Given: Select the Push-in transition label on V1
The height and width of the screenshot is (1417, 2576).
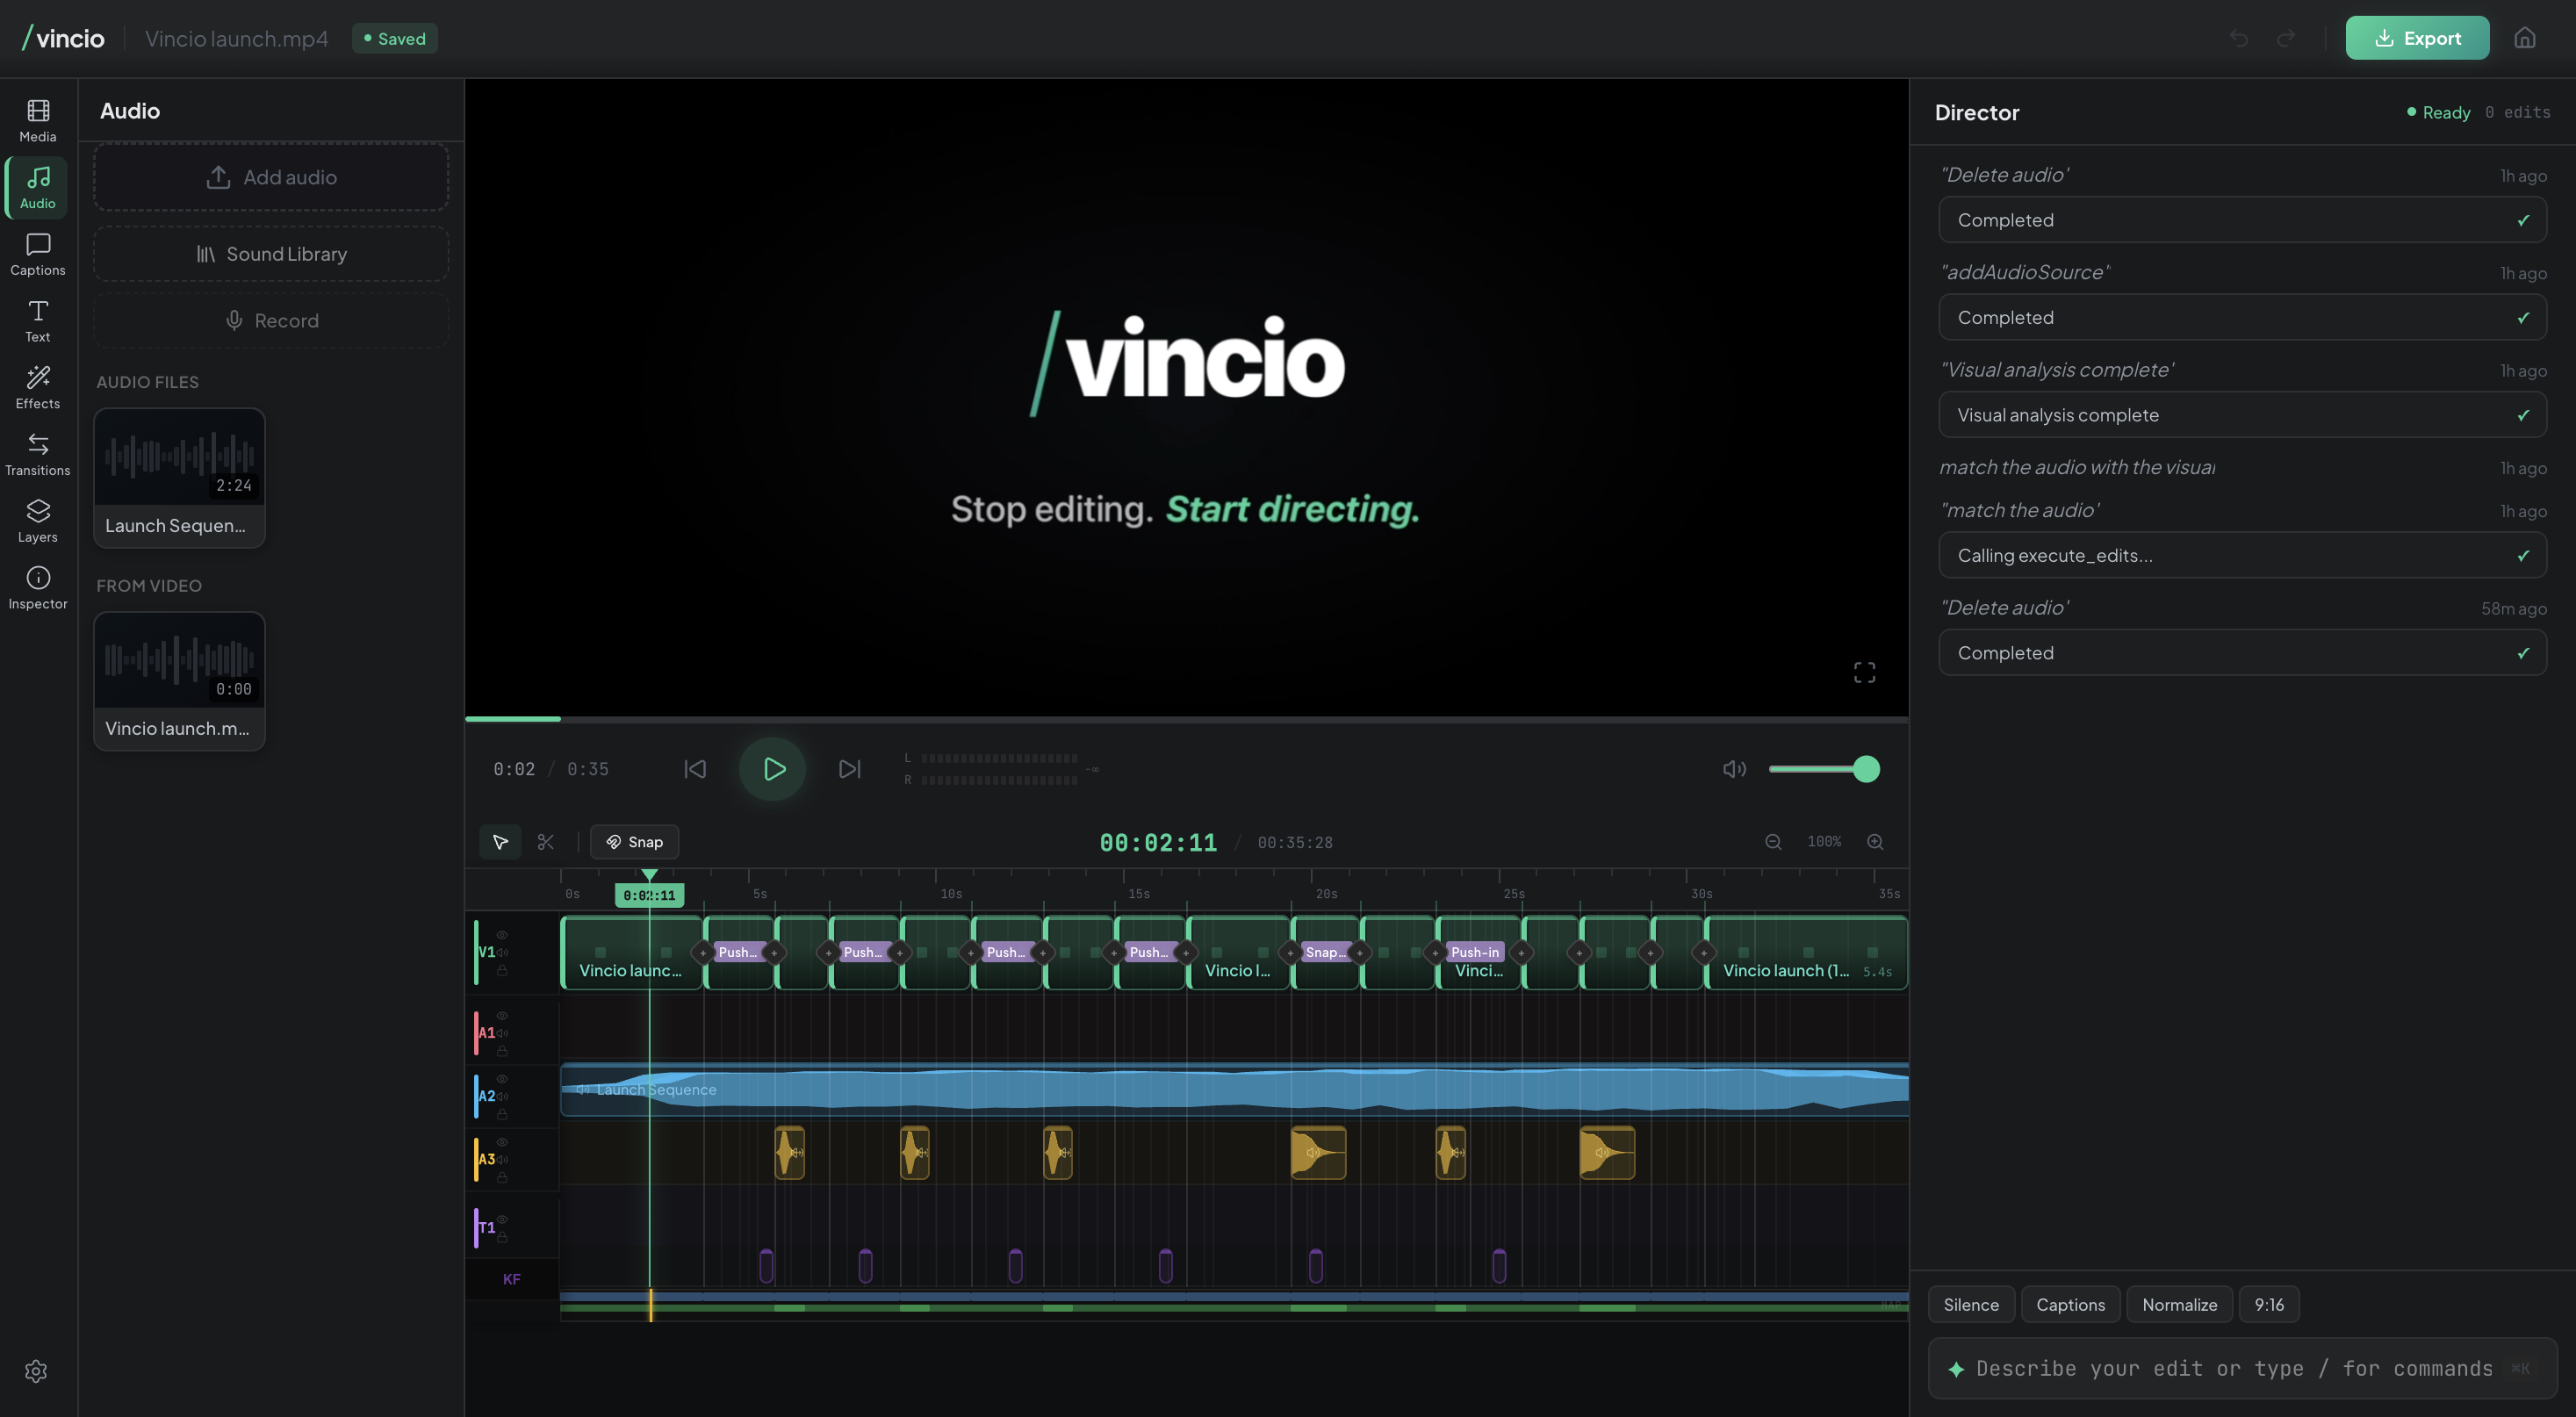Looking at the screenshot, I should point(1475,952).
